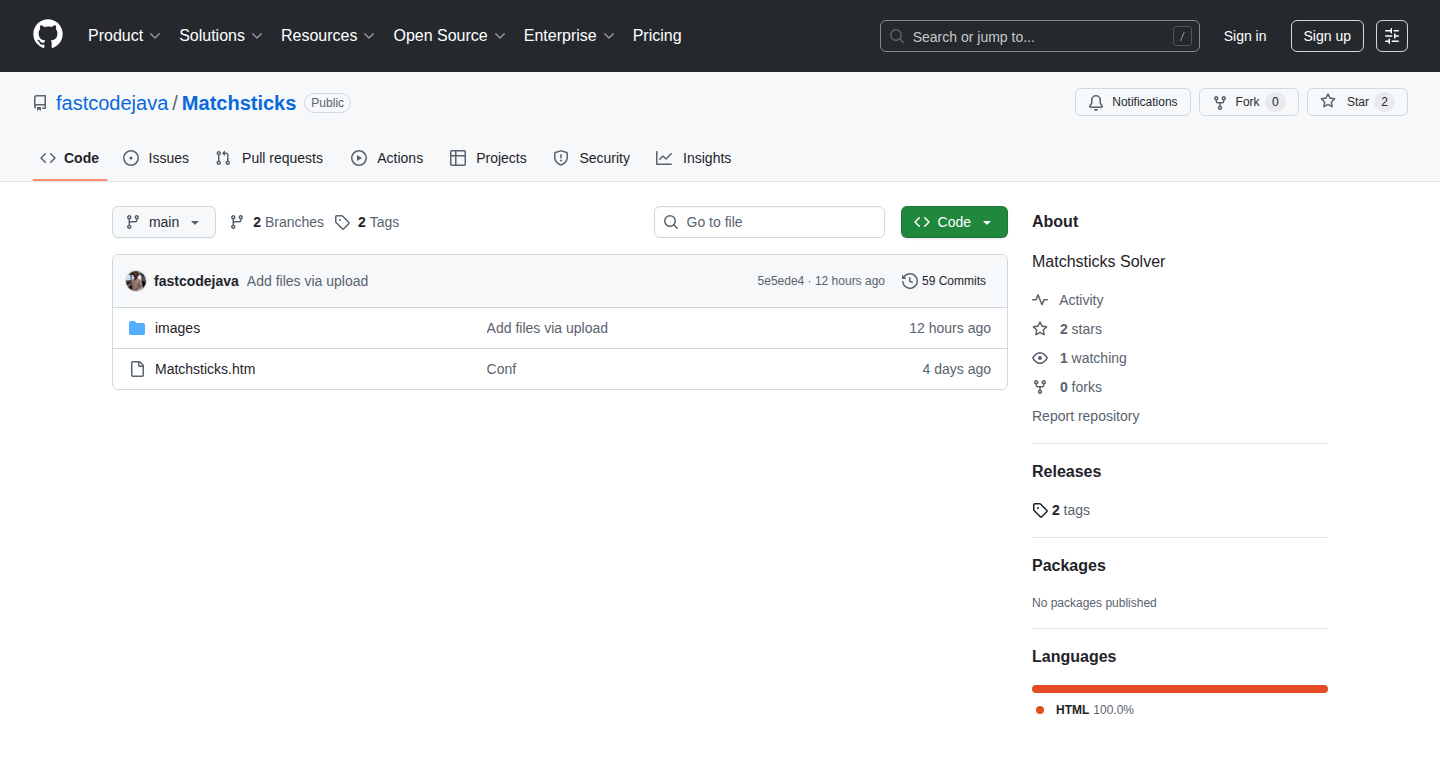The height and width of the screenshot is (761, 1440).
Task: Click the tag icon next to 2 Tags
Action: point(342,222)
